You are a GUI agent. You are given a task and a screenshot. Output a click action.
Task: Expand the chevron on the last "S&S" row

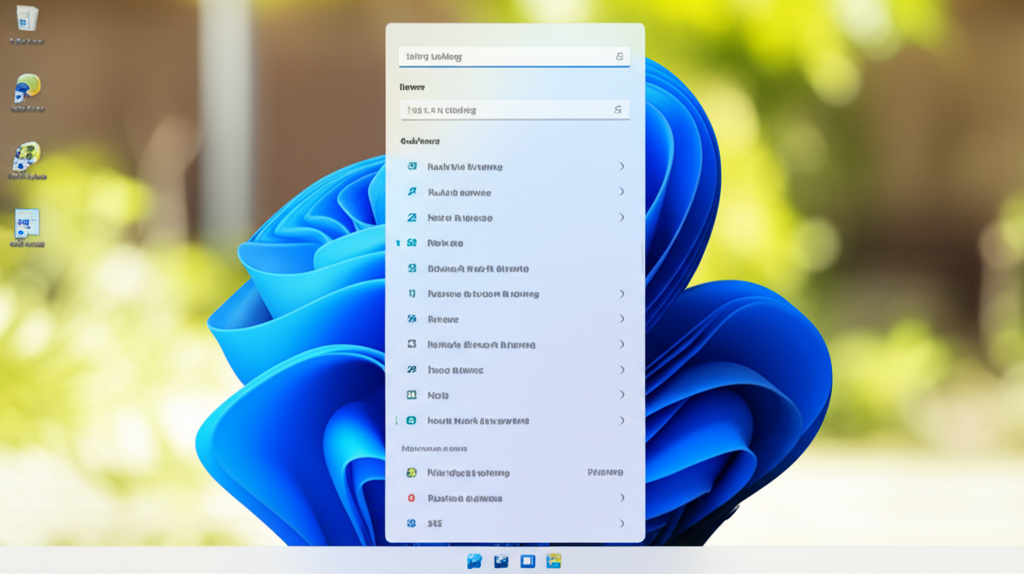(x=621, y=523)
